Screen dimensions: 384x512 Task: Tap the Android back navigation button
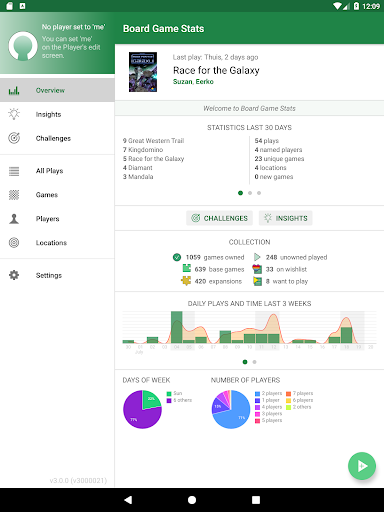click(128, 500)
